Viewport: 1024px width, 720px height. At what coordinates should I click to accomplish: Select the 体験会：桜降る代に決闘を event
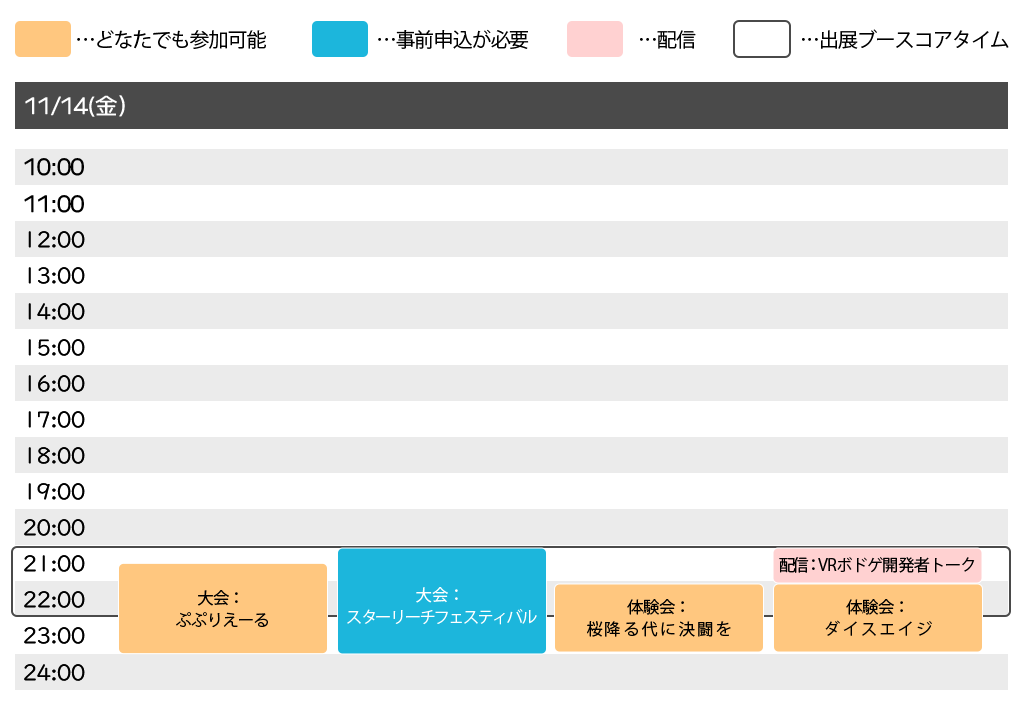click(x=659, y=618)
